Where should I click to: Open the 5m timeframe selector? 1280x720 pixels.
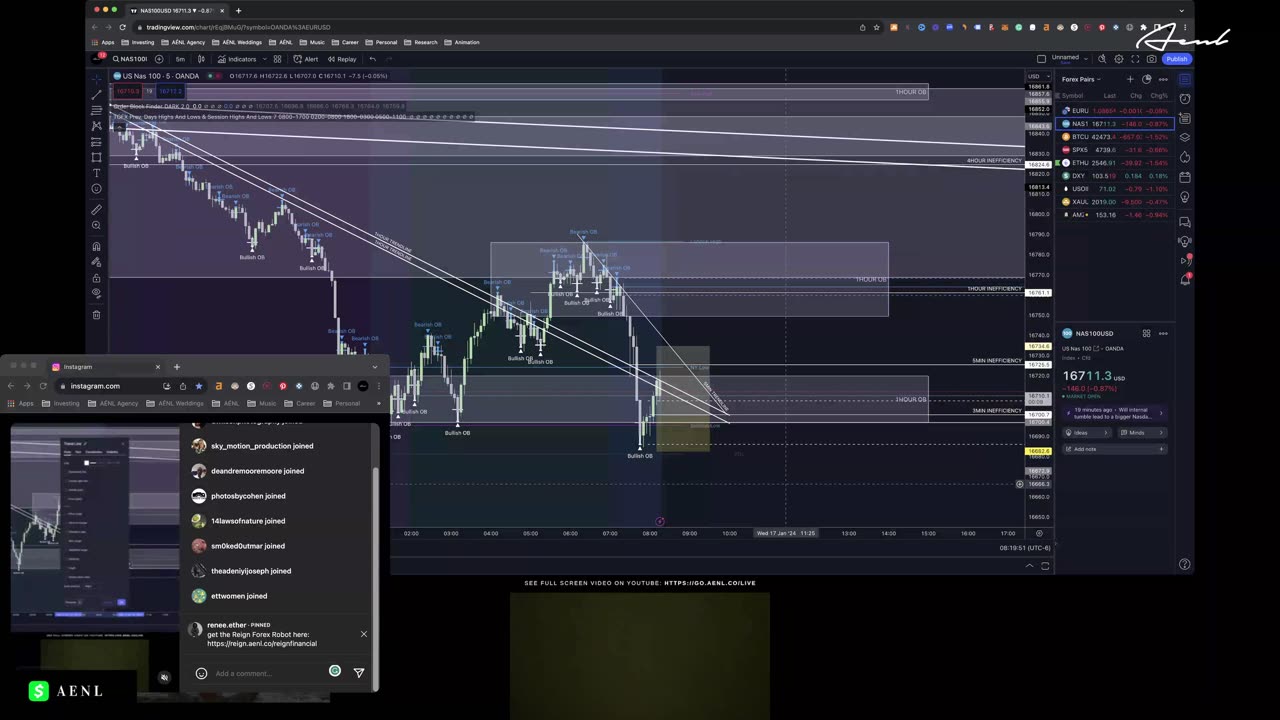coord(180,59)
